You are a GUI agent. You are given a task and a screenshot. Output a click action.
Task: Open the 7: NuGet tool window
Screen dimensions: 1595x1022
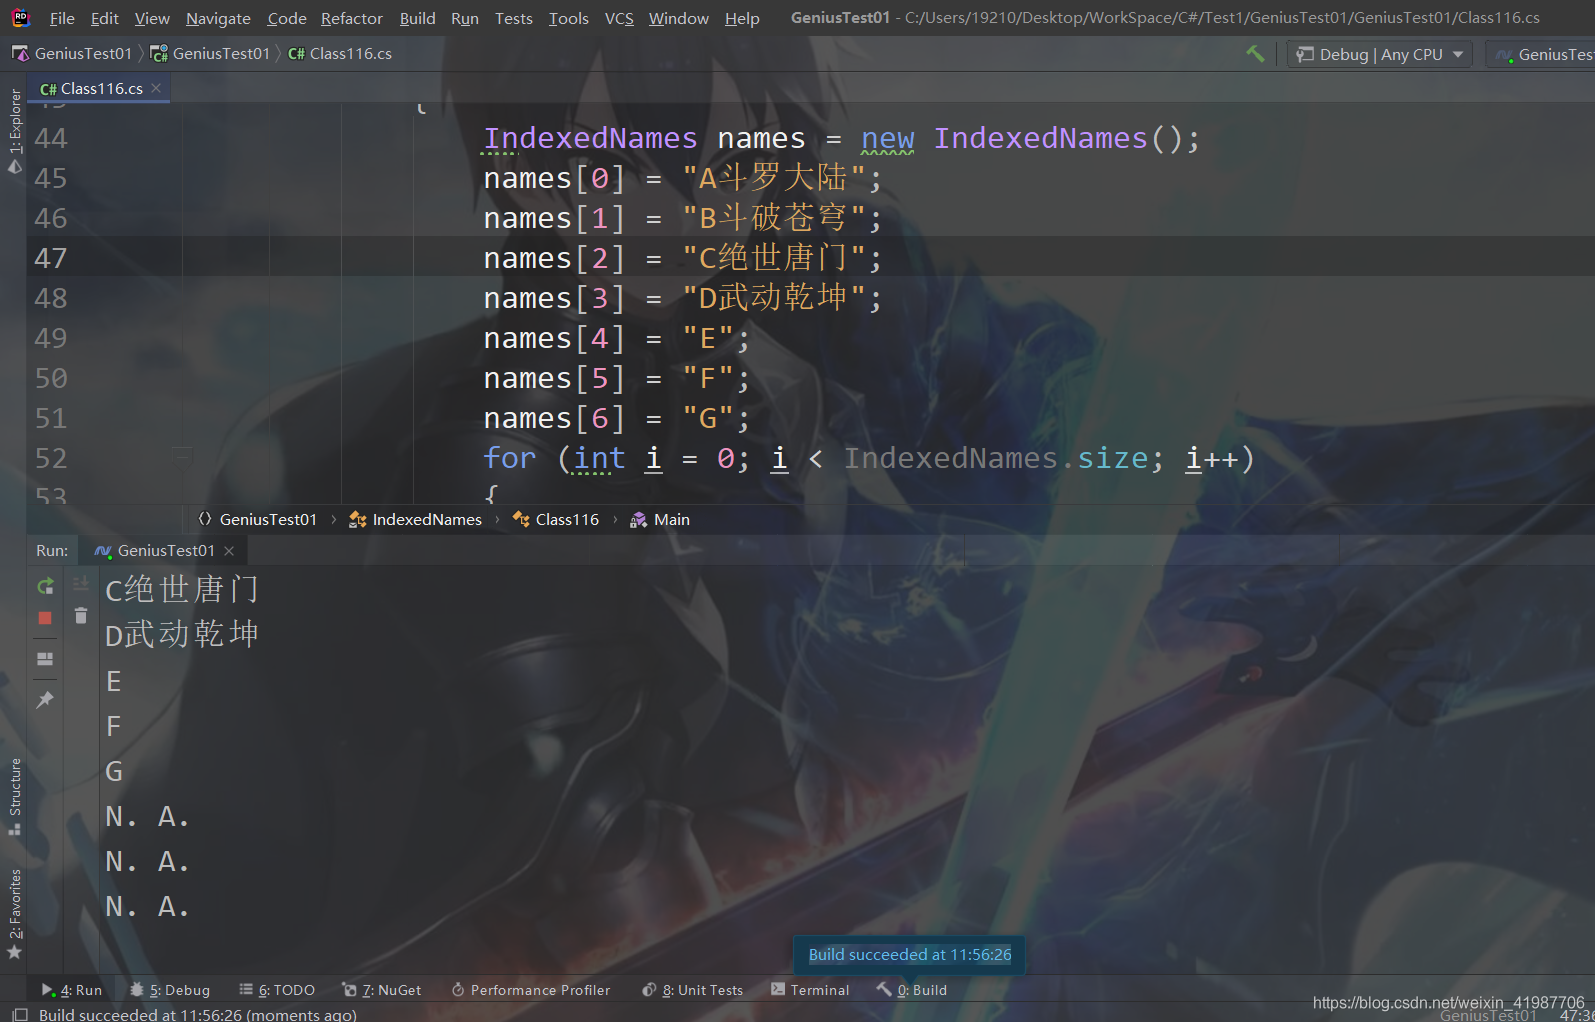pos(382,990)
